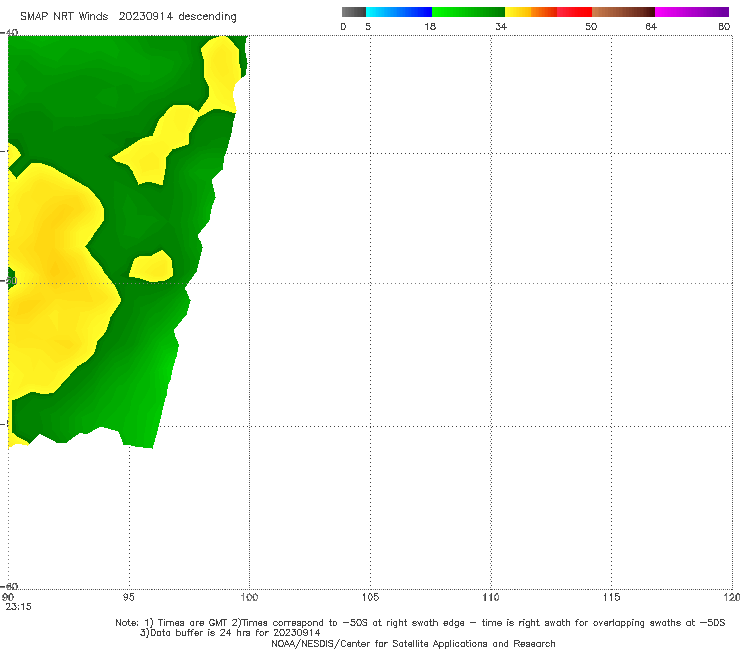Click the yellow wind patch at the swath top
The width and height of the screenshot is (740, 650).
coord(220,73)
